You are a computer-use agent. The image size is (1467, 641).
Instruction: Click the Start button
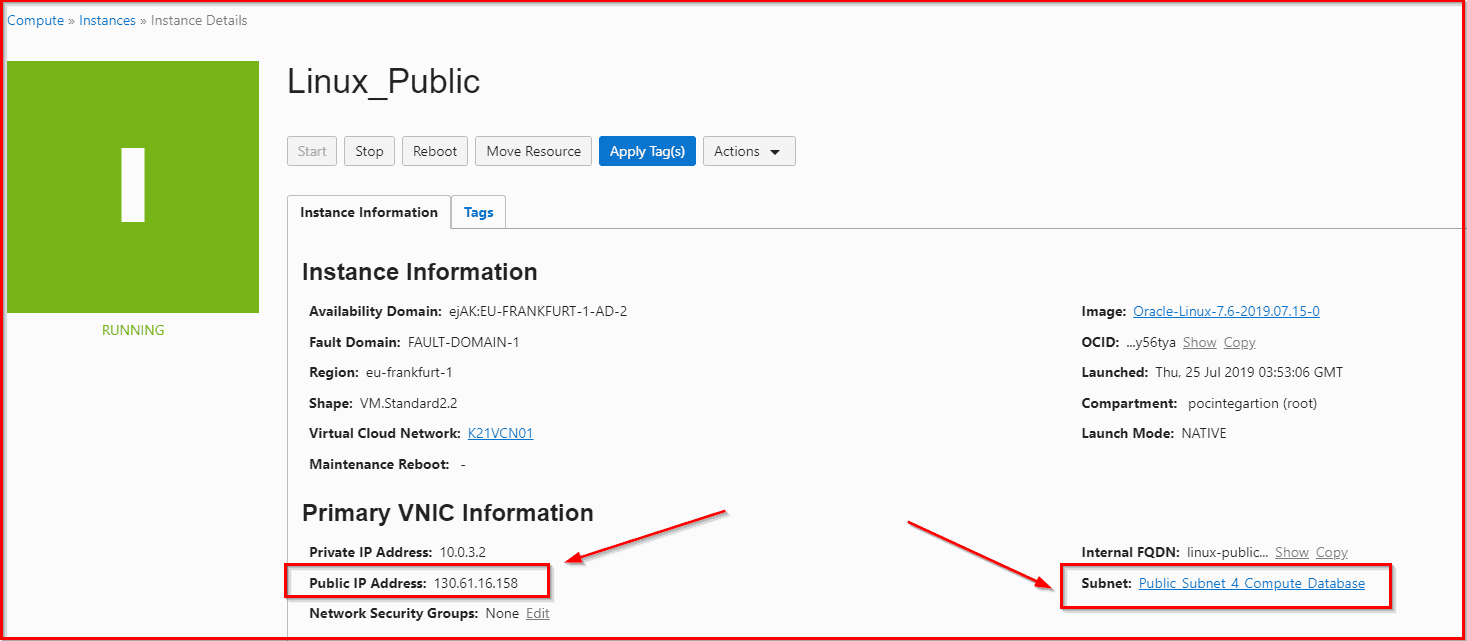(312, 151)
